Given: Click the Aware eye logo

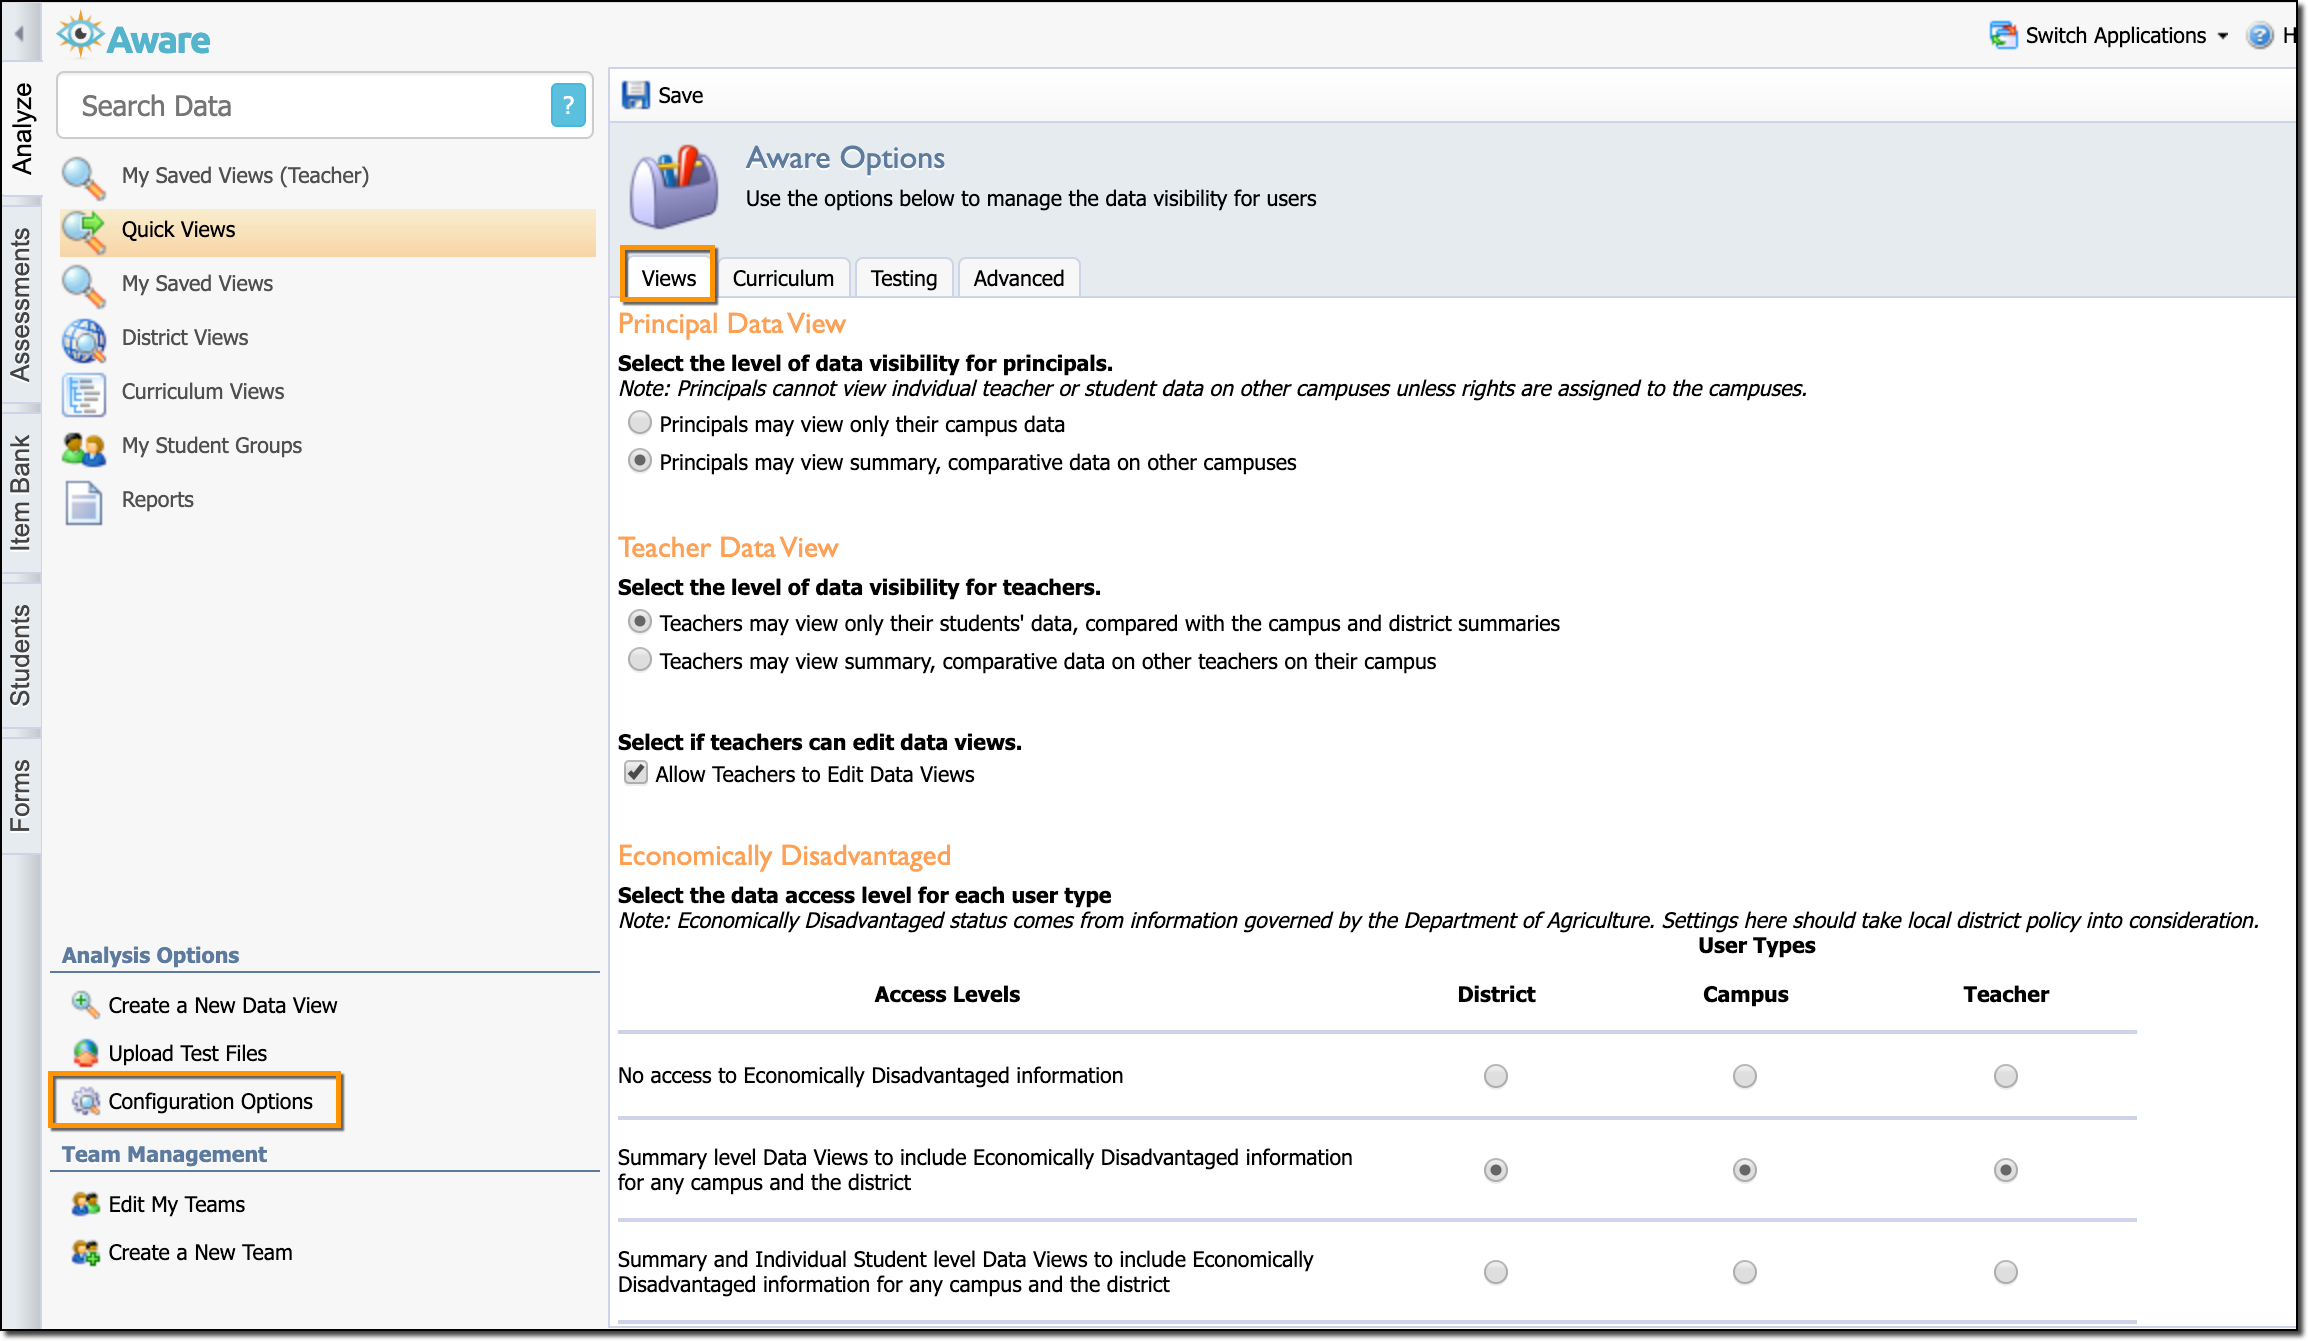Looking at the screenshot, I should 80,35.
